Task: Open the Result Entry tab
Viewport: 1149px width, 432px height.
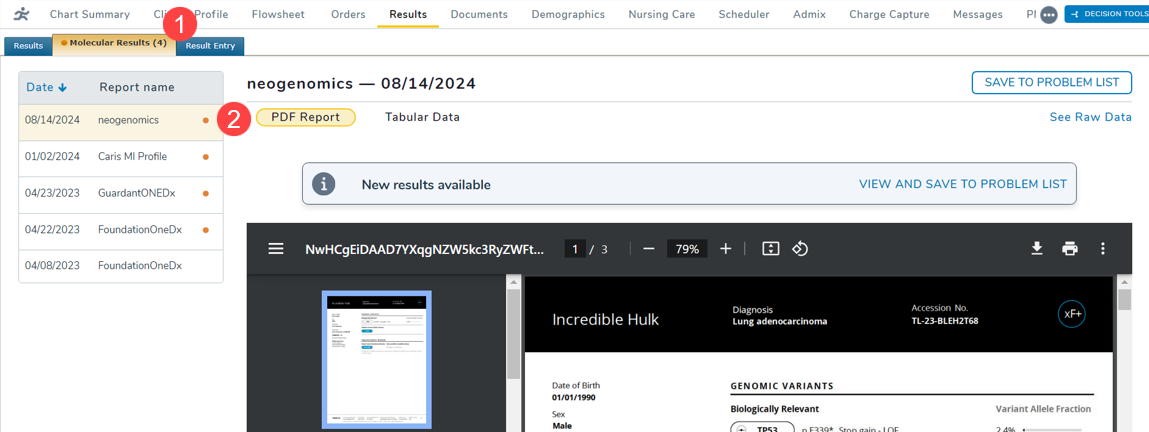Action: point(210,46)
